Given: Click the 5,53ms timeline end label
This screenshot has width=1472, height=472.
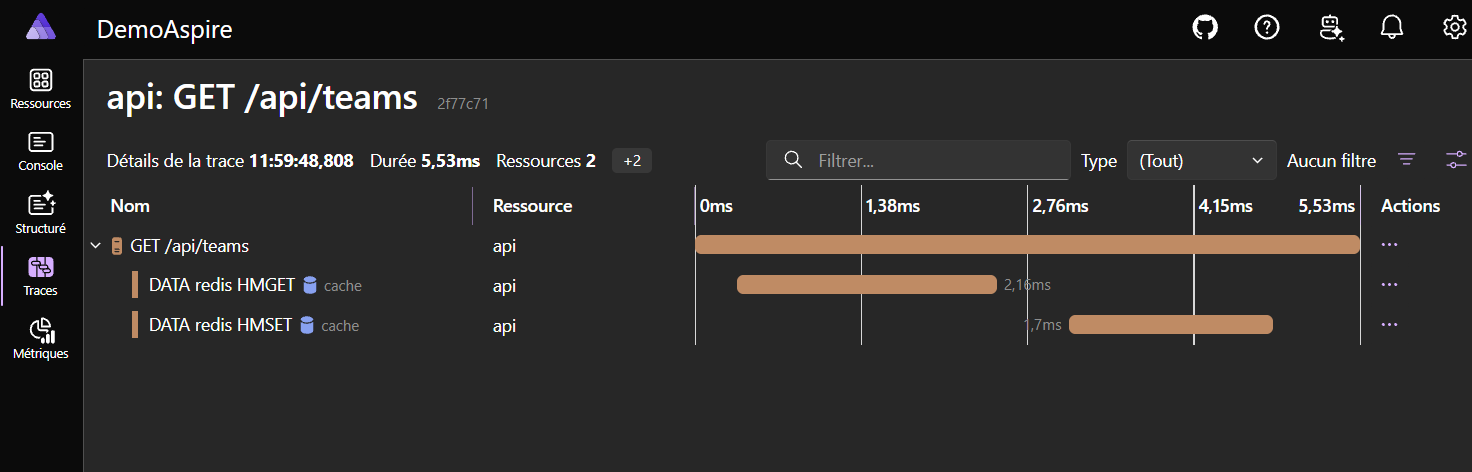Looking at the screenshot, I should click(1326, 206).
